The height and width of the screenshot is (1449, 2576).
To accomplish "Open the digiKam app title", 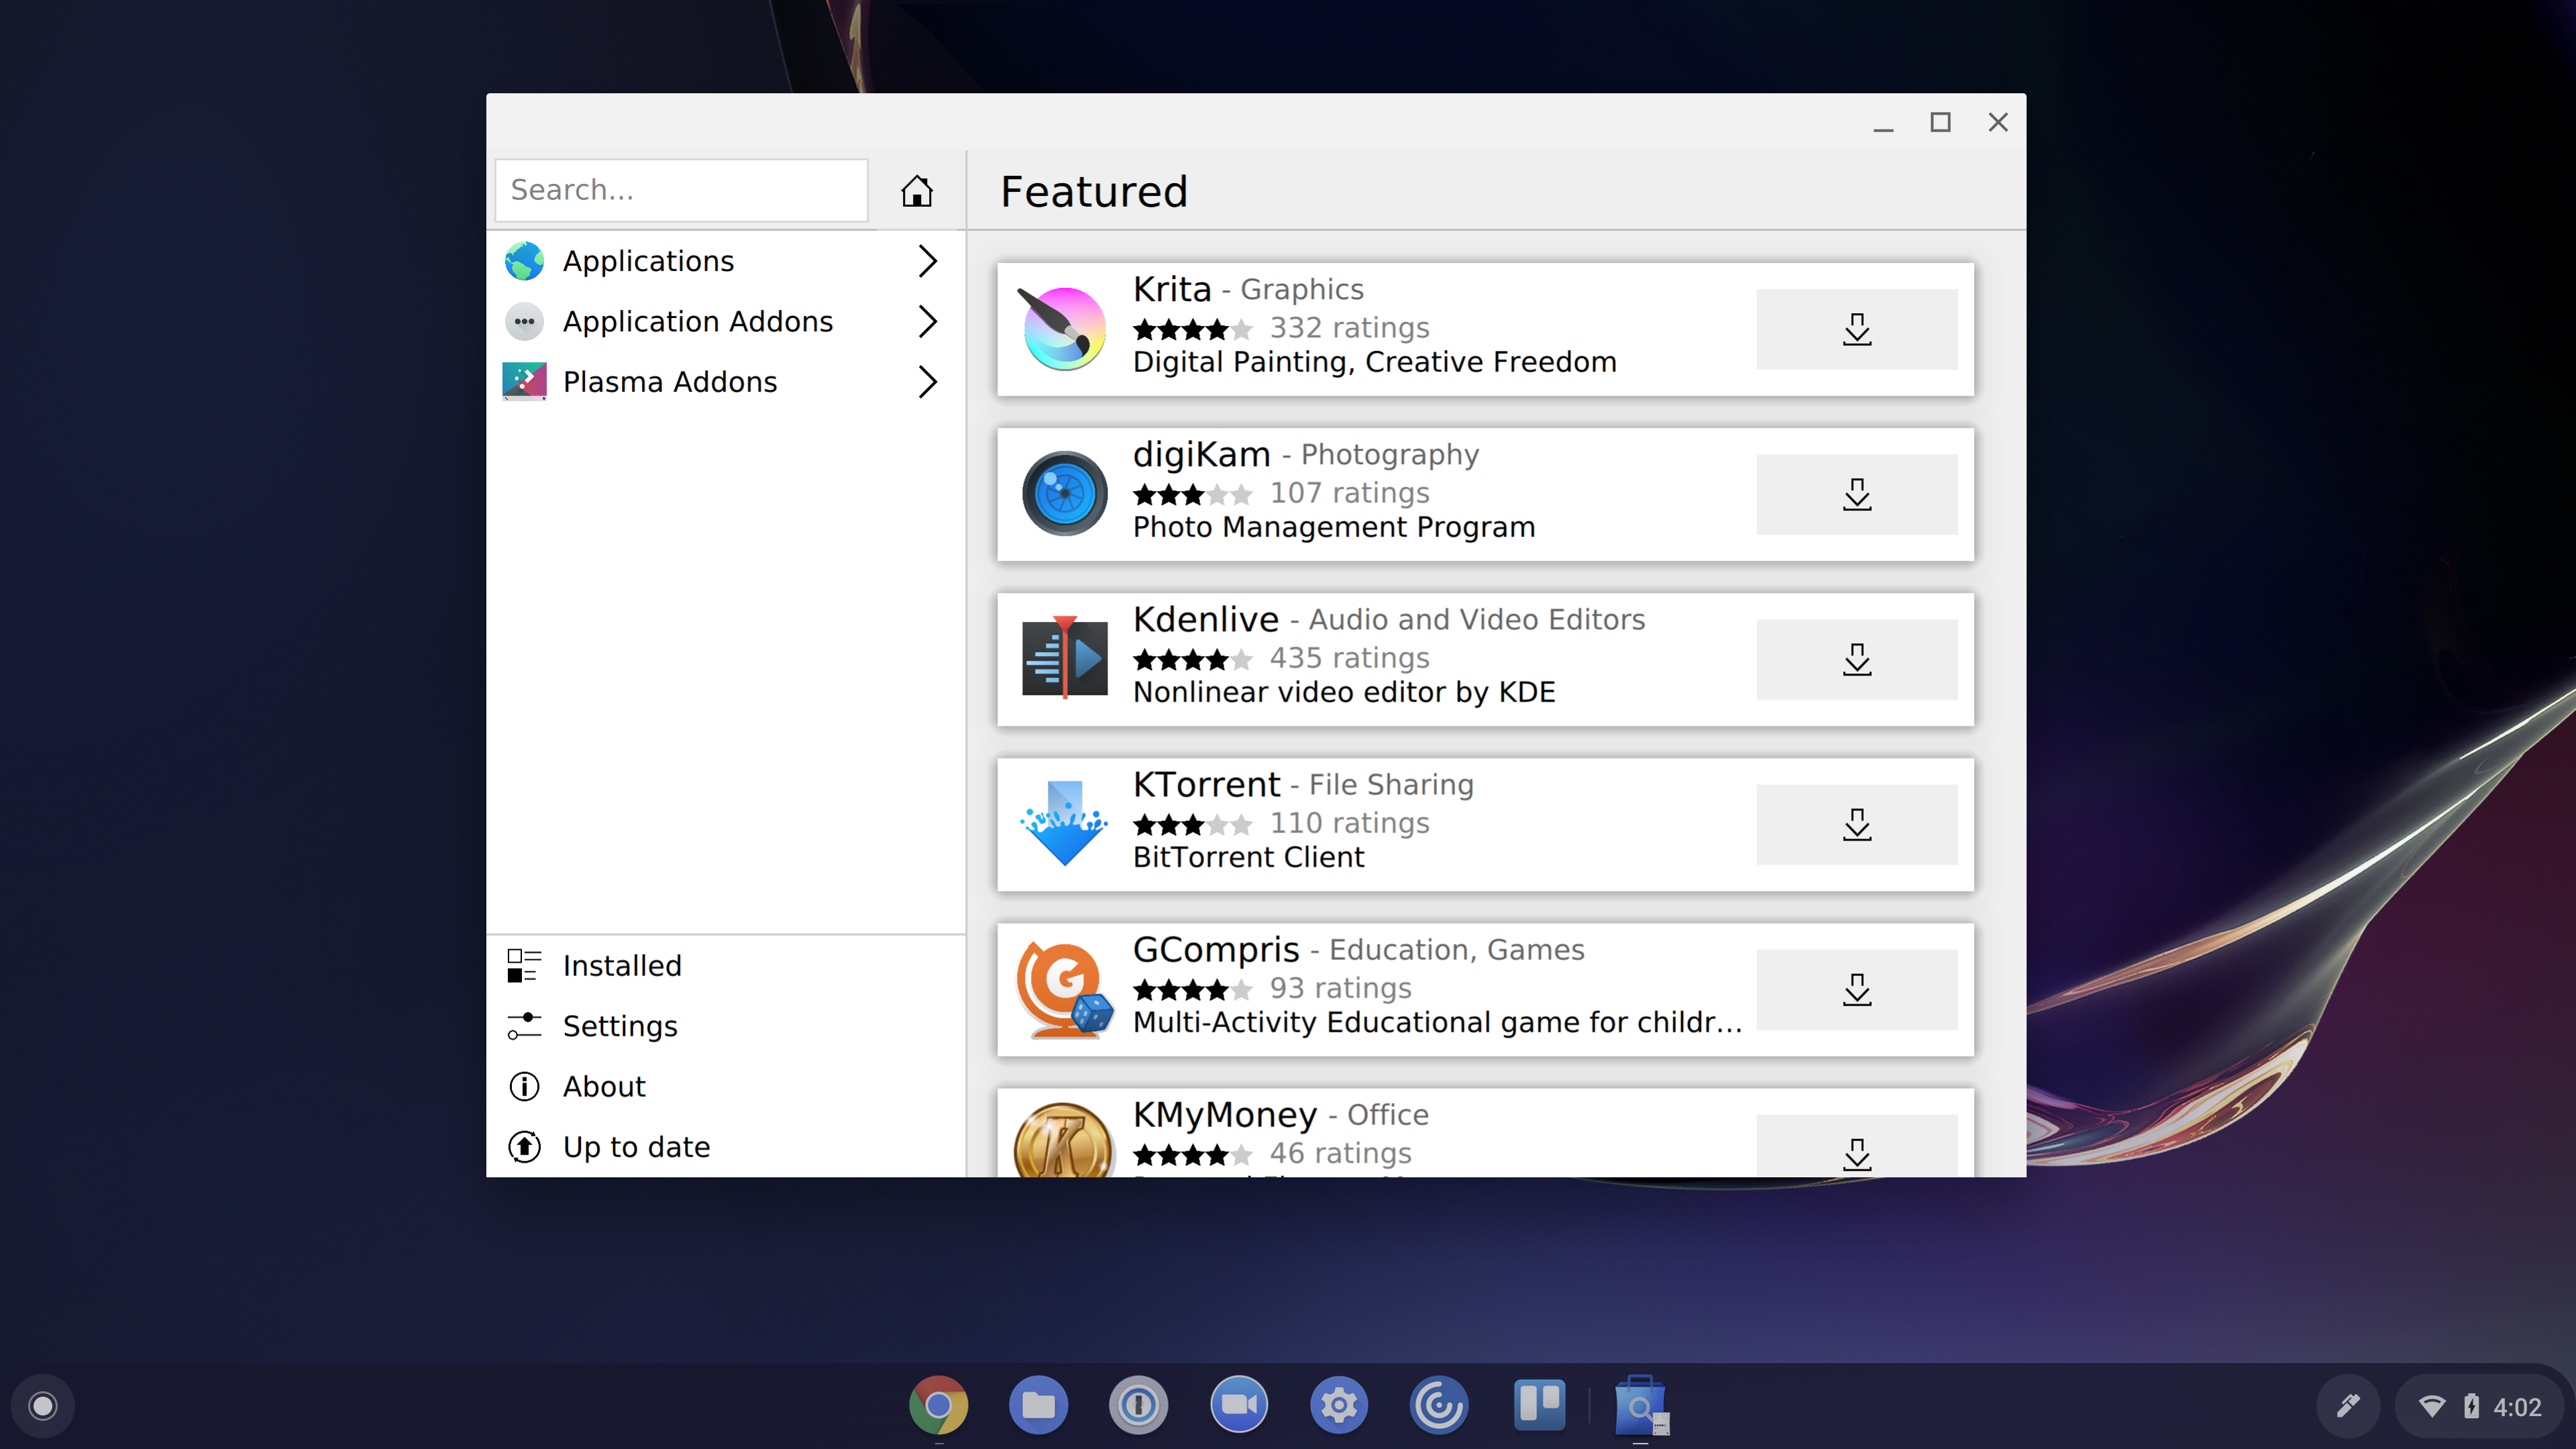I will pyautogui.click(x=1202, y=455).
